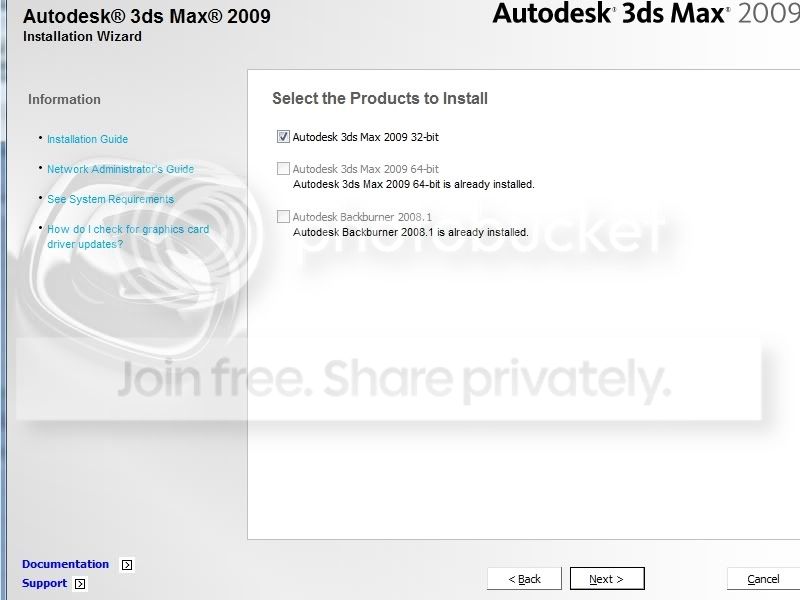Screen dimensions: 800x600
Task: Uncheck Autodesk 3ds Max 2009 32-bit checkbox
Action: [x=283, y=137]
